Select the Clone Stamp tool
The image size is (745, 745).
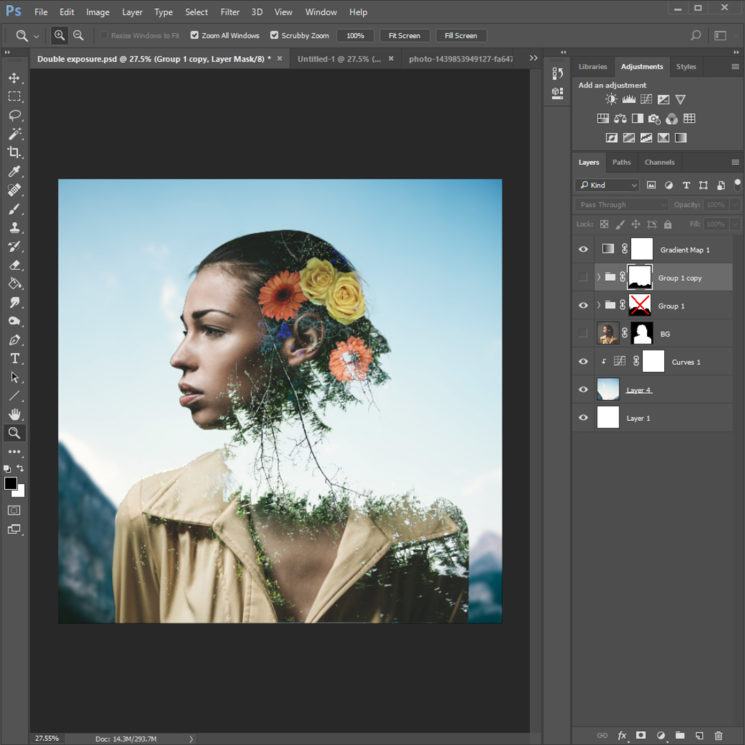click(14, 228)
